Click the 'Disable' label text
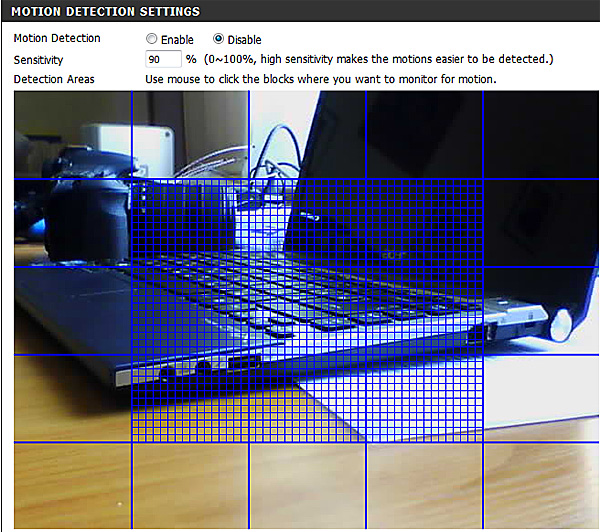 pyautogui.click(x=246, y=39)
